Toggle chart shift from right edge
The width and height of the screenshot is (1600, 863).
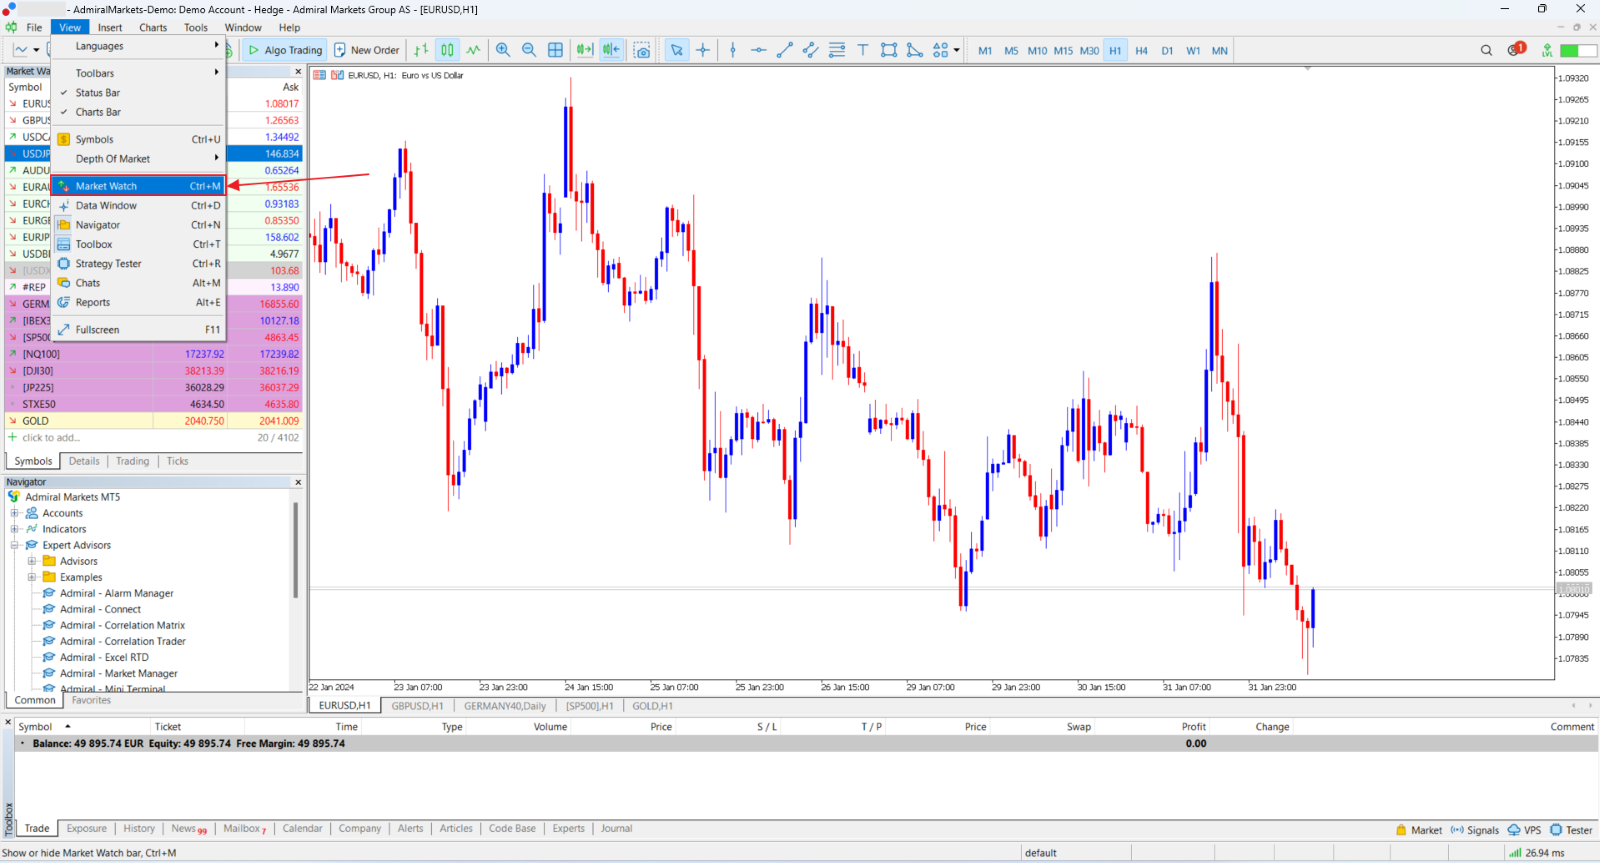[611, 50]
